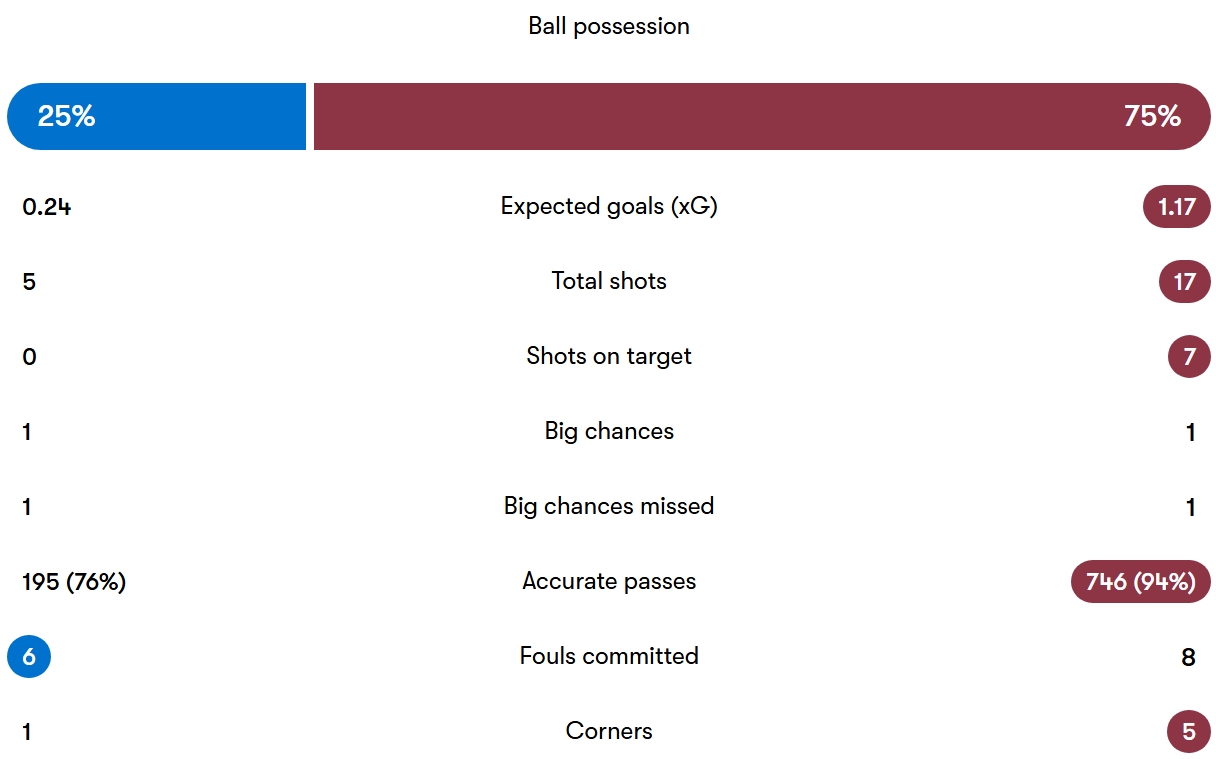The image size is (1216, 759).
Task: Click the Big chances label
Action: click(609, 431)
